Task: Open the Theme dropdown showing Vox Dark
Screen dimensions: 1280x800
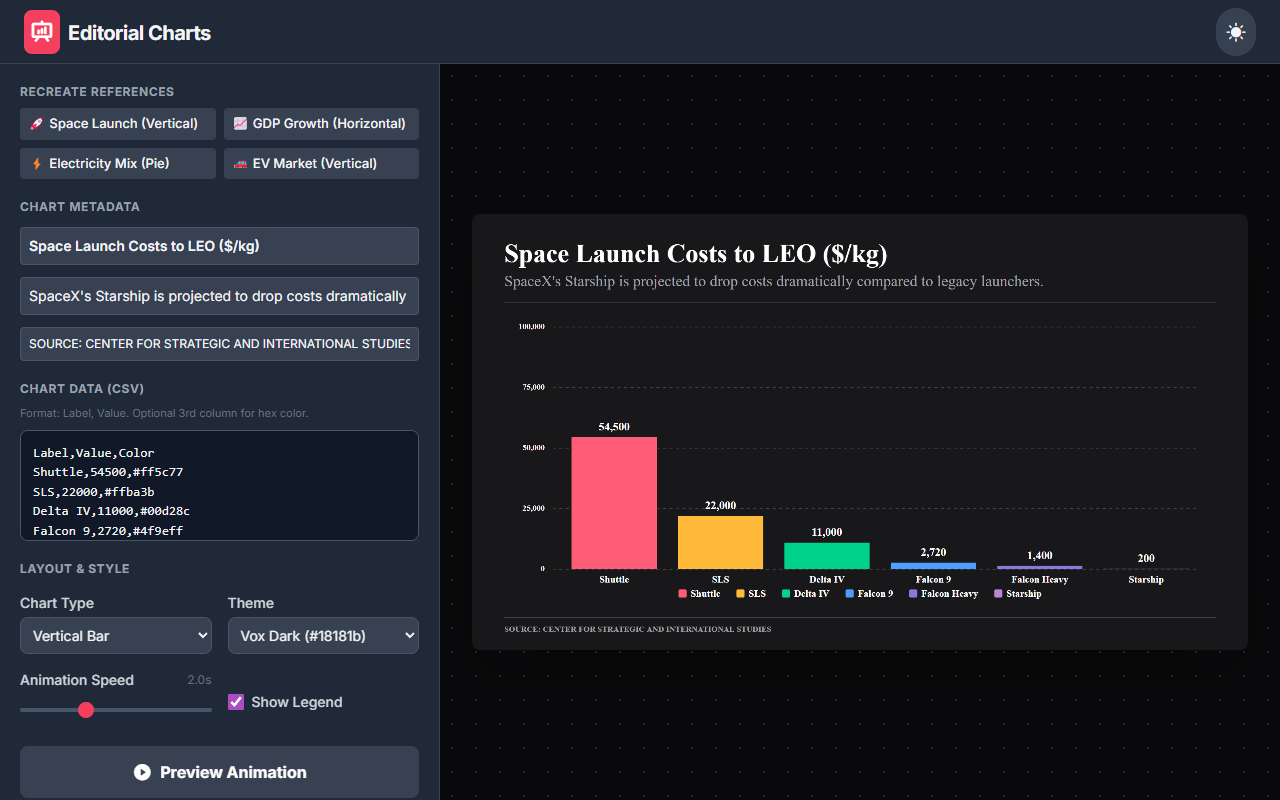Action: click(x=323, y=636)
